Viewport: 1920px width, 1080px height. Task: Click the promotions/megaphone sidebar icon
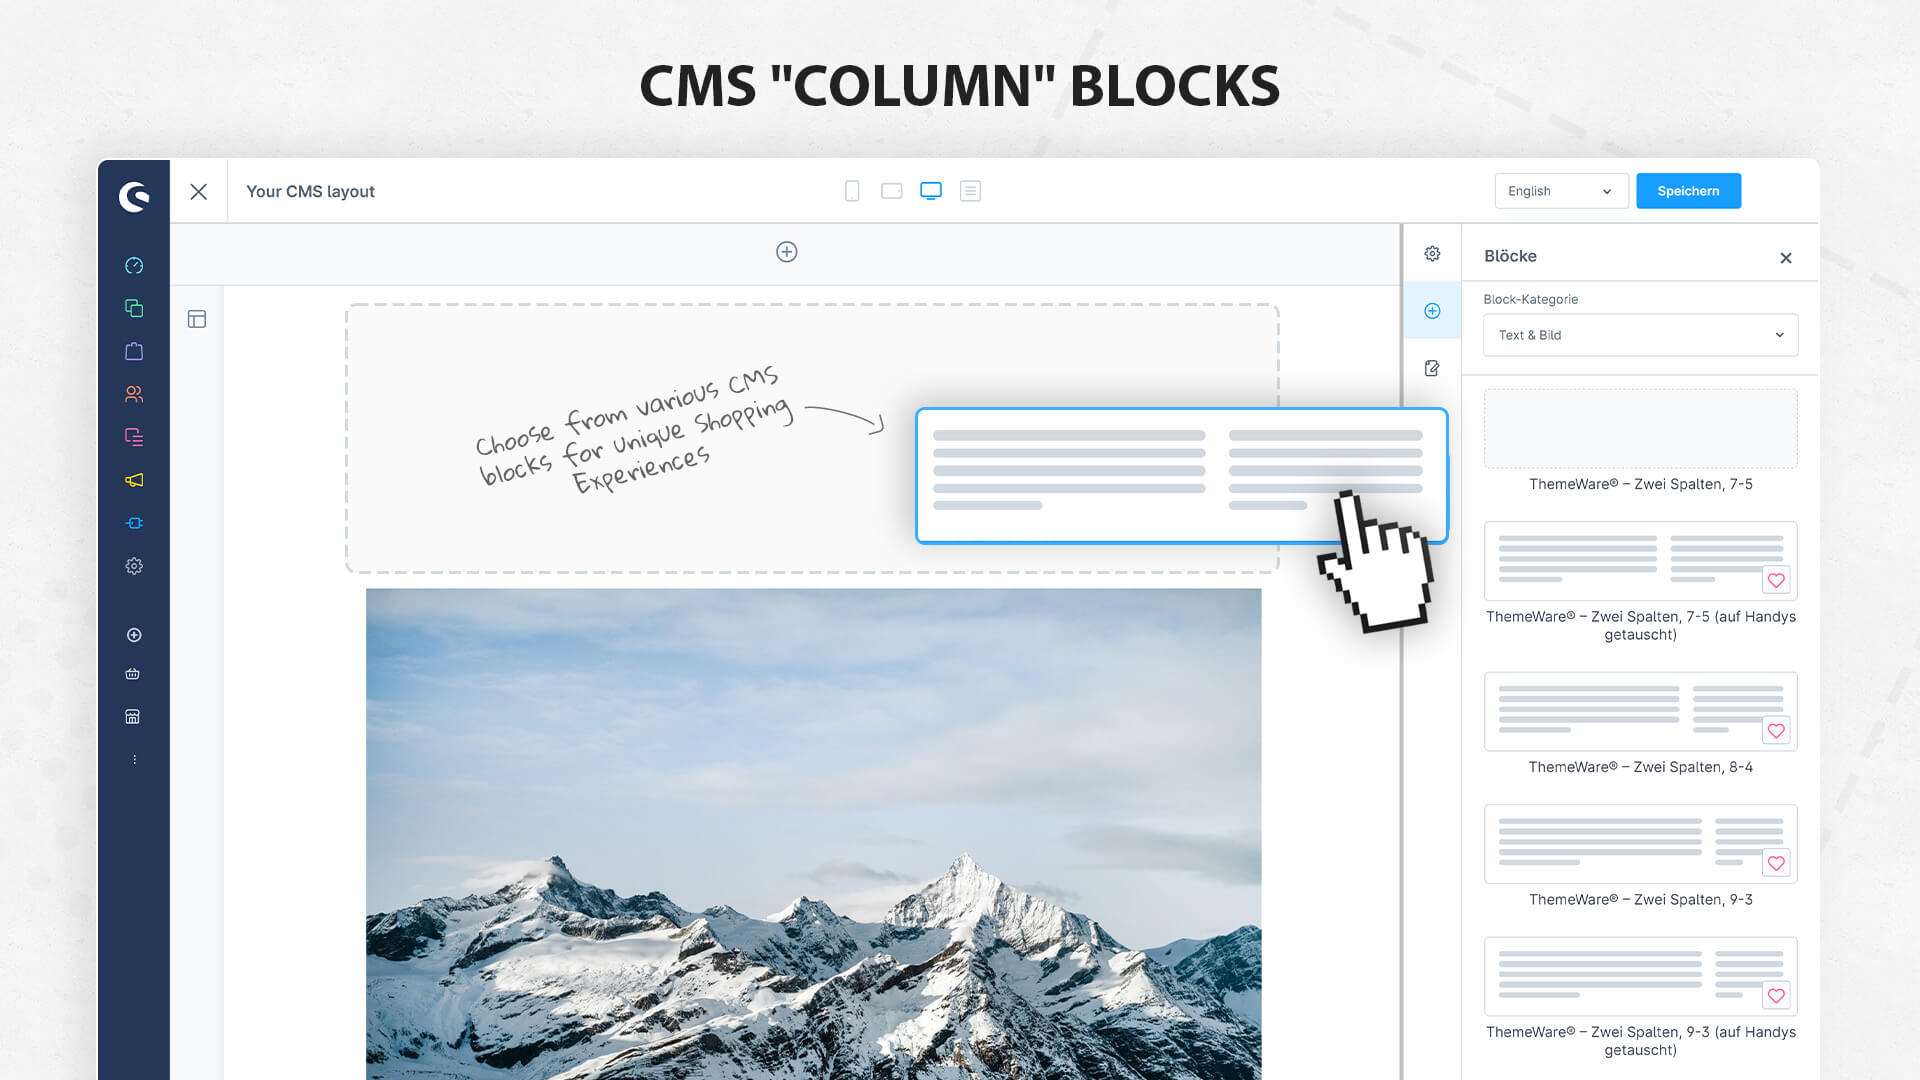point(132,479)
